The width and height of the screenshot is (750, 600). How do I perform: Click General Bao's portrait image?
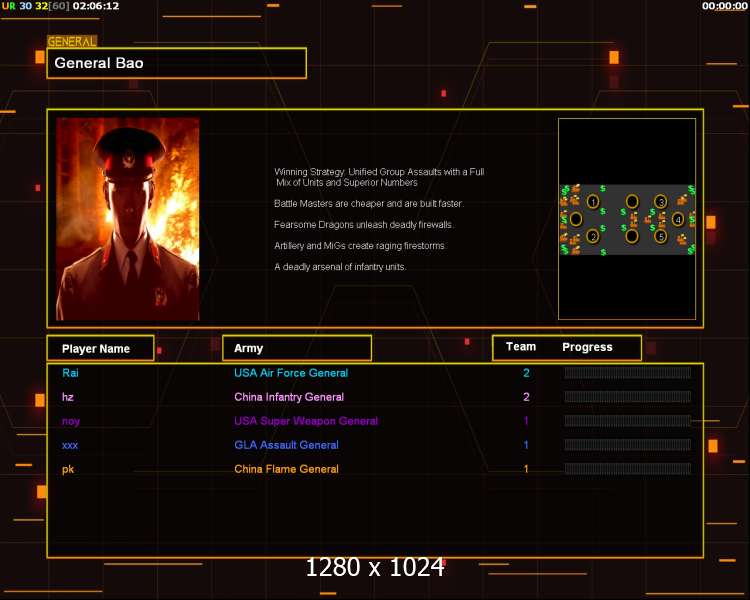pyautogui.click(x=128, y=219)
